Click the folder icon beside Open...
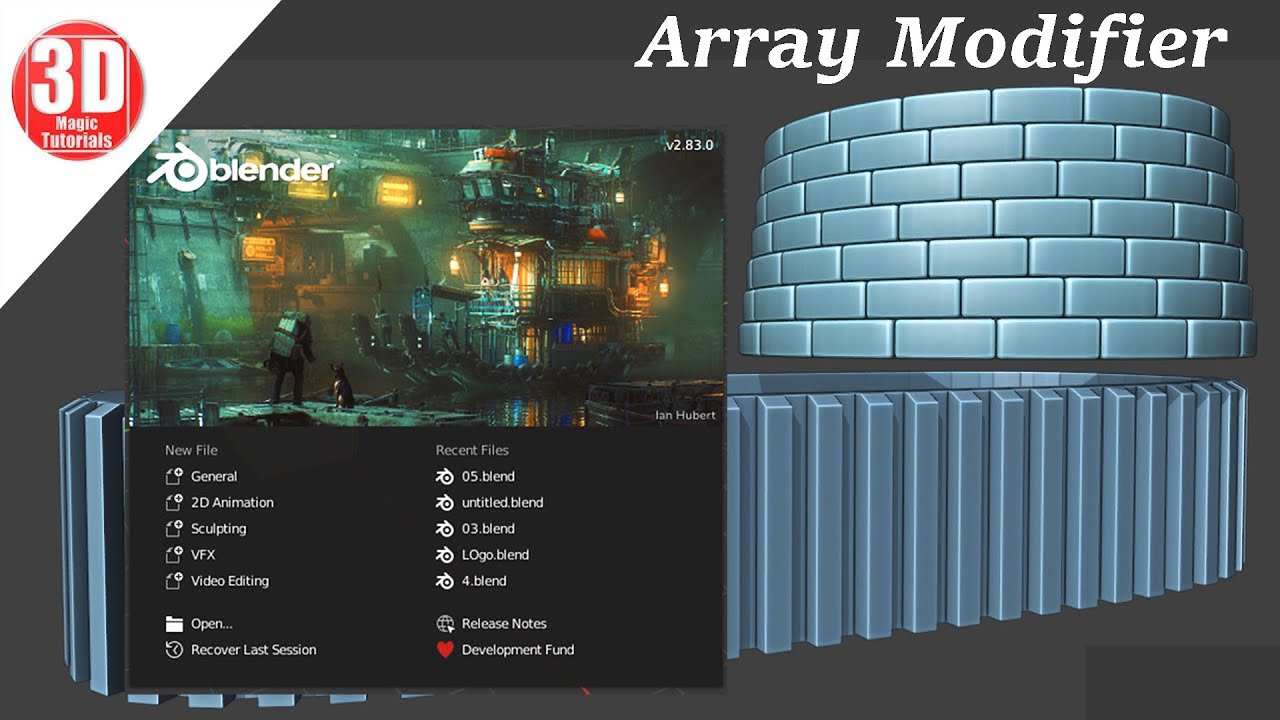 (174, 624)
